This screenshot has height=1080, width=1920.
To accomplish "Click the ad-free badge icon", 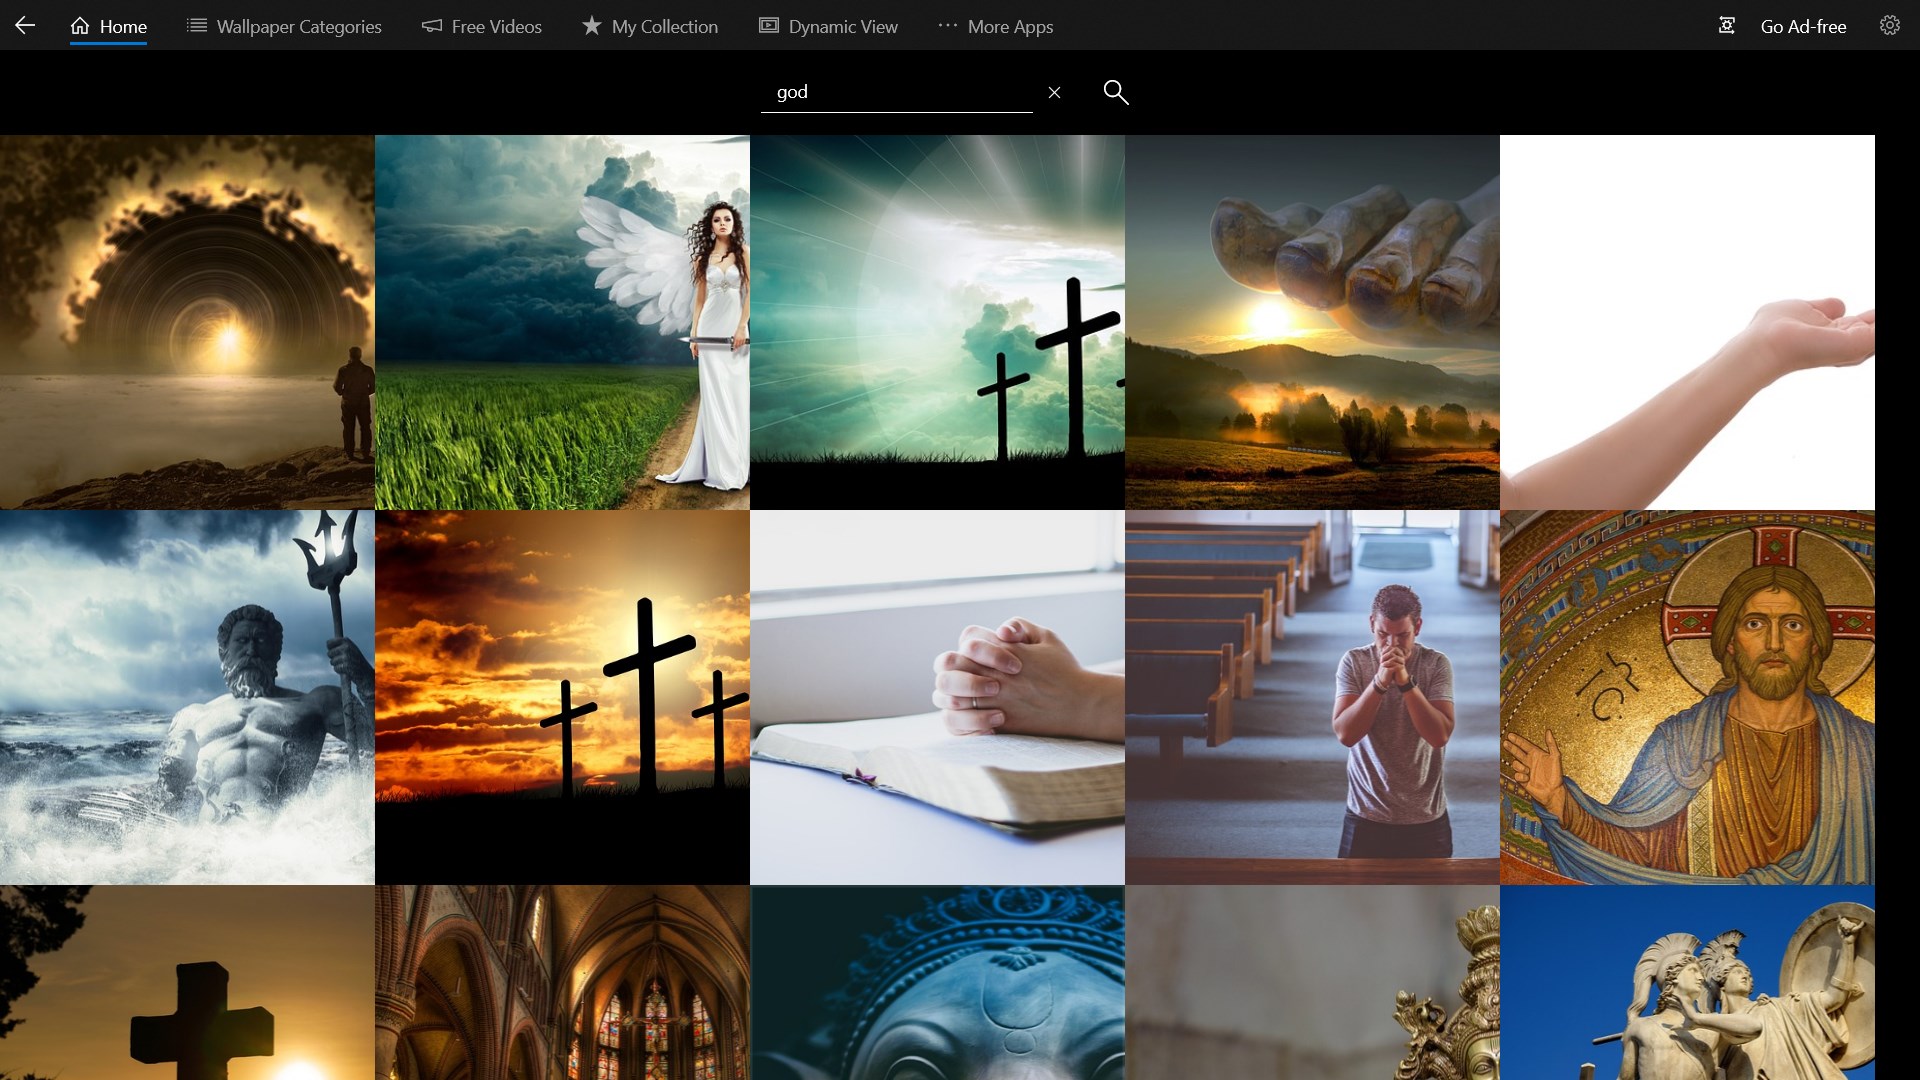I will pyautogui.click(x=1726, y=26).
